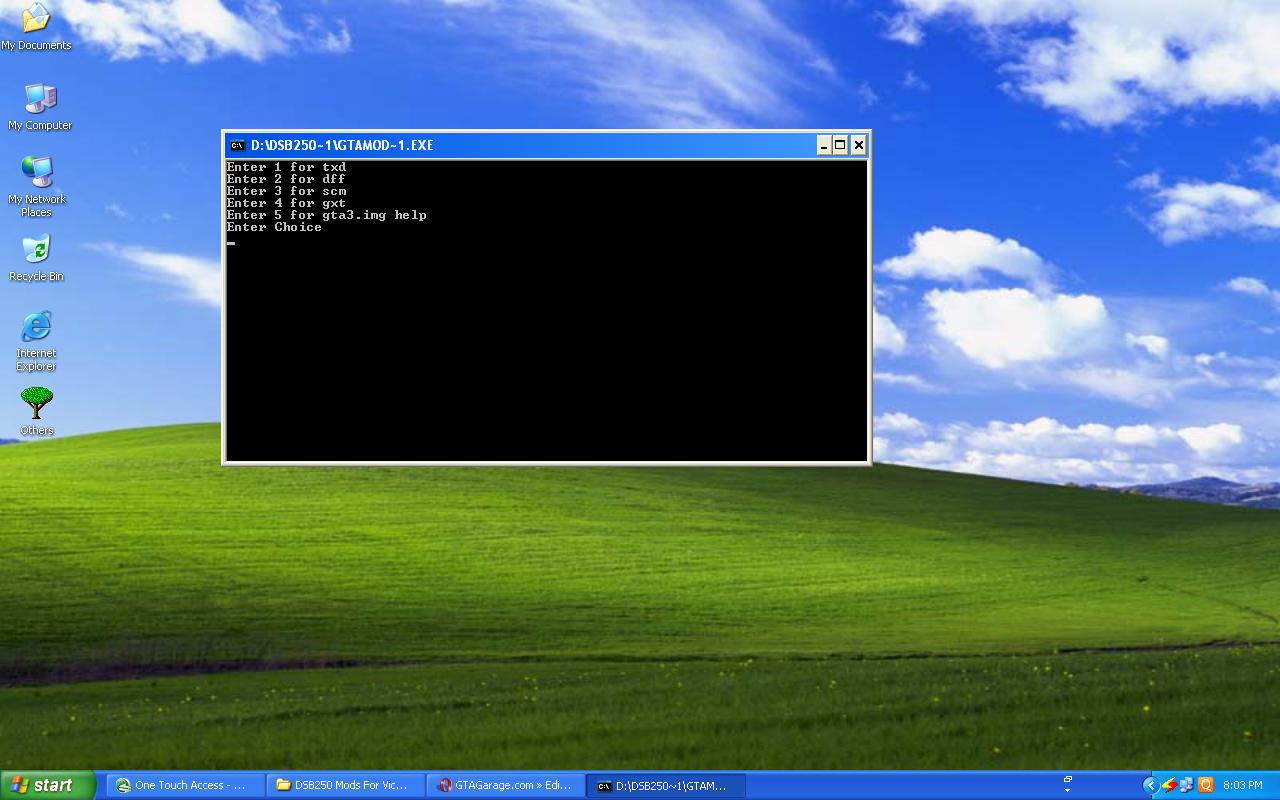Switch to One Touch Access taskbar window

point(185,785)
